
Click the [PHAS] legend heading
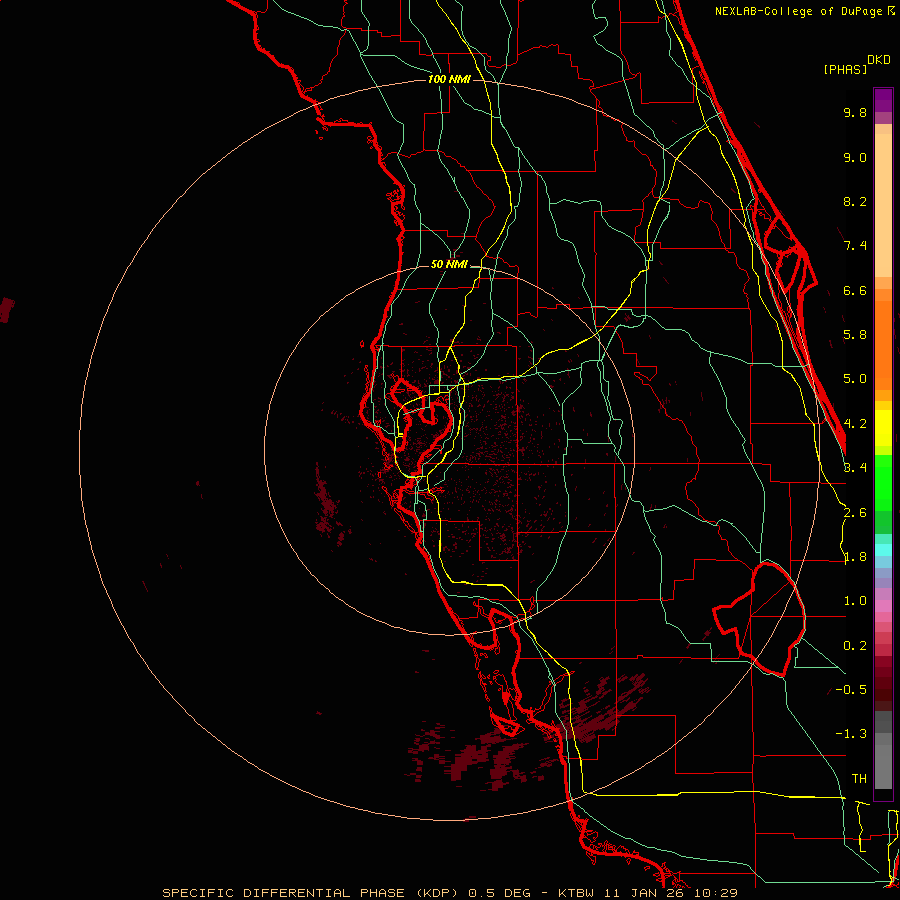(845, 69)
